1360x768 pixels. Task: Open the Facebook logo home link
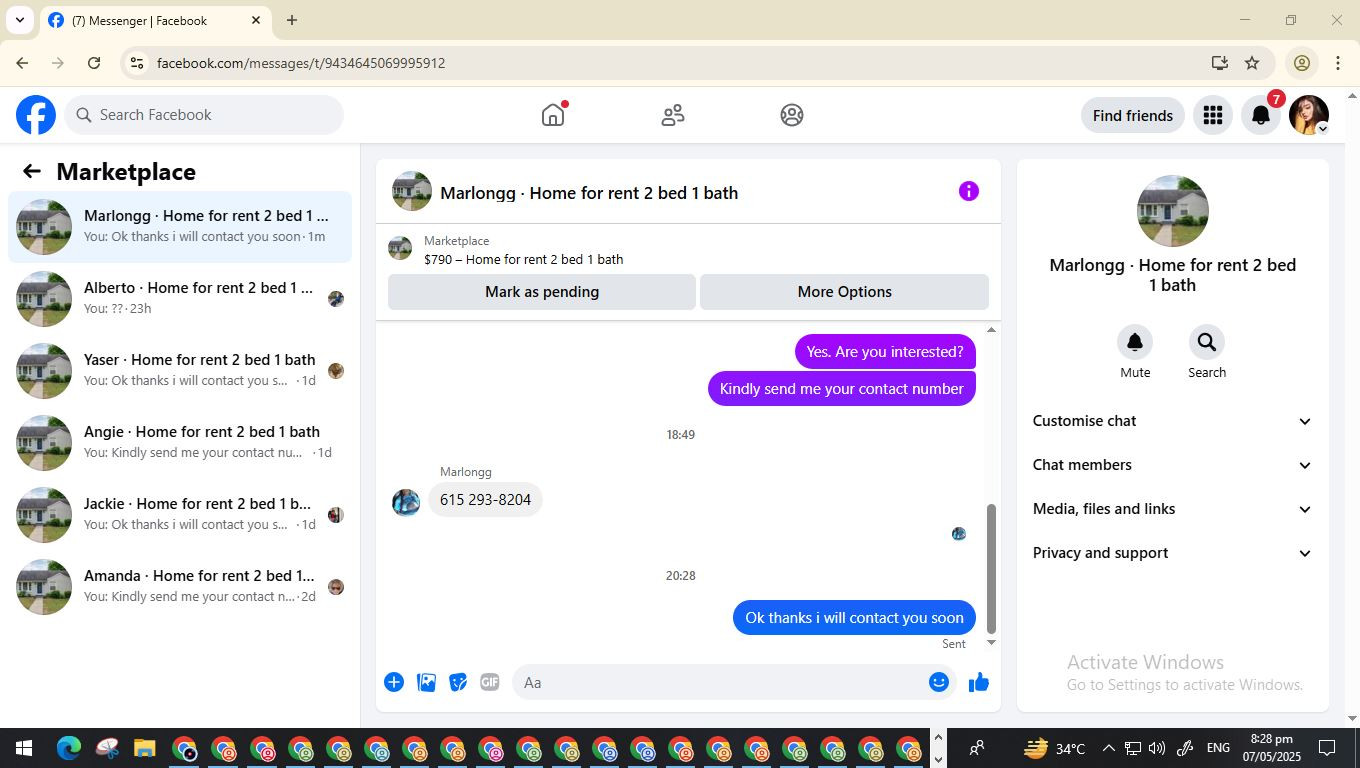36,115
